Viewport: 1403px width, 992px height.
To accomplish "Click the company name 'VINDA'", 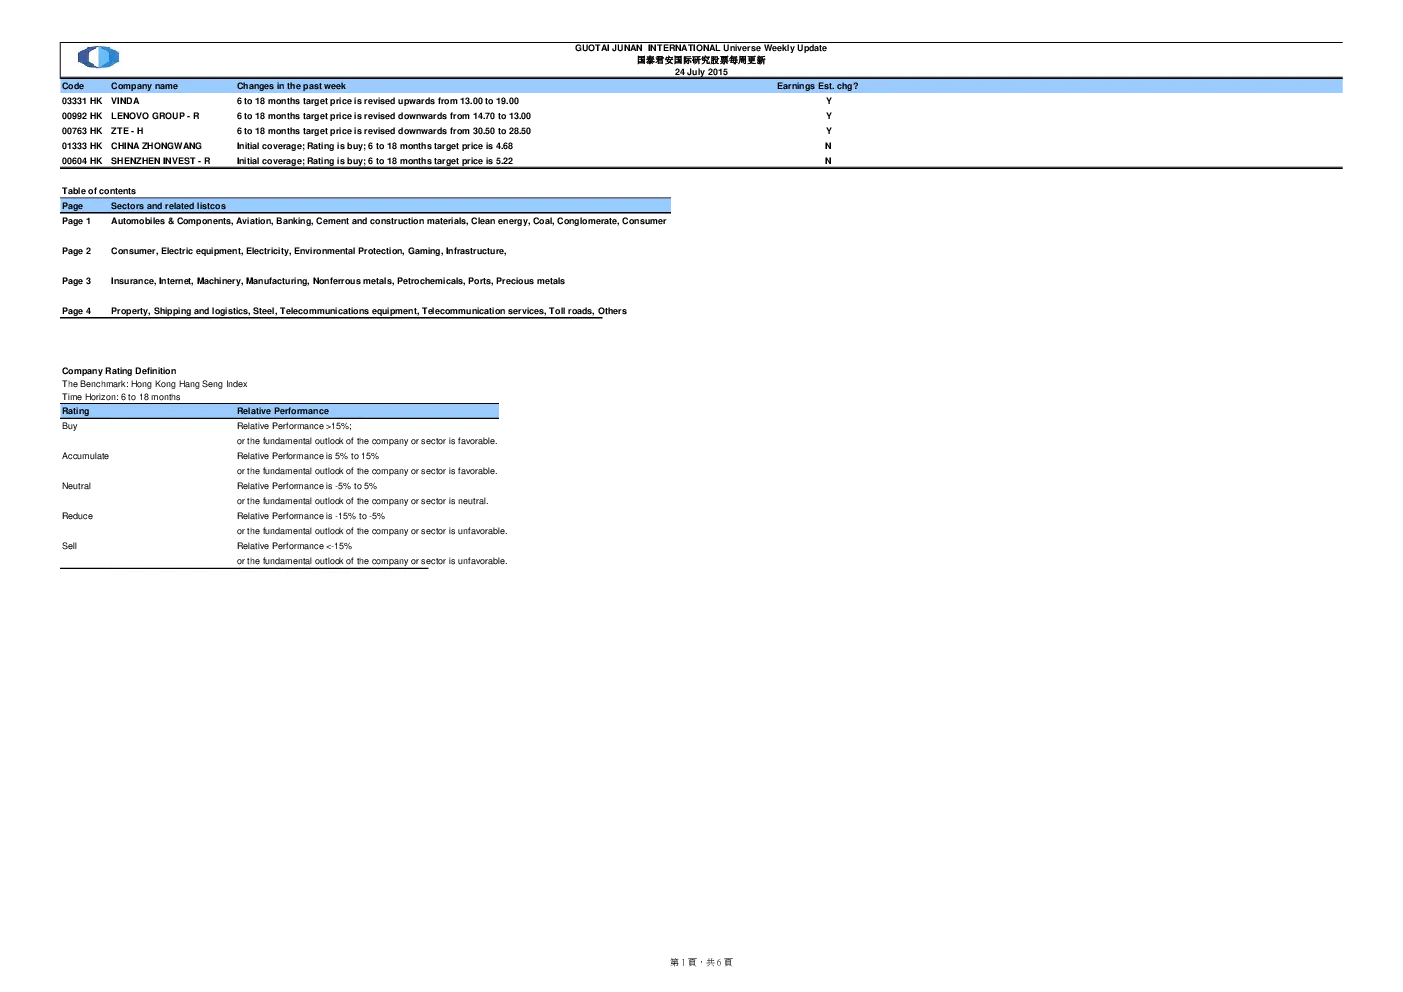I will pos(125,101).
